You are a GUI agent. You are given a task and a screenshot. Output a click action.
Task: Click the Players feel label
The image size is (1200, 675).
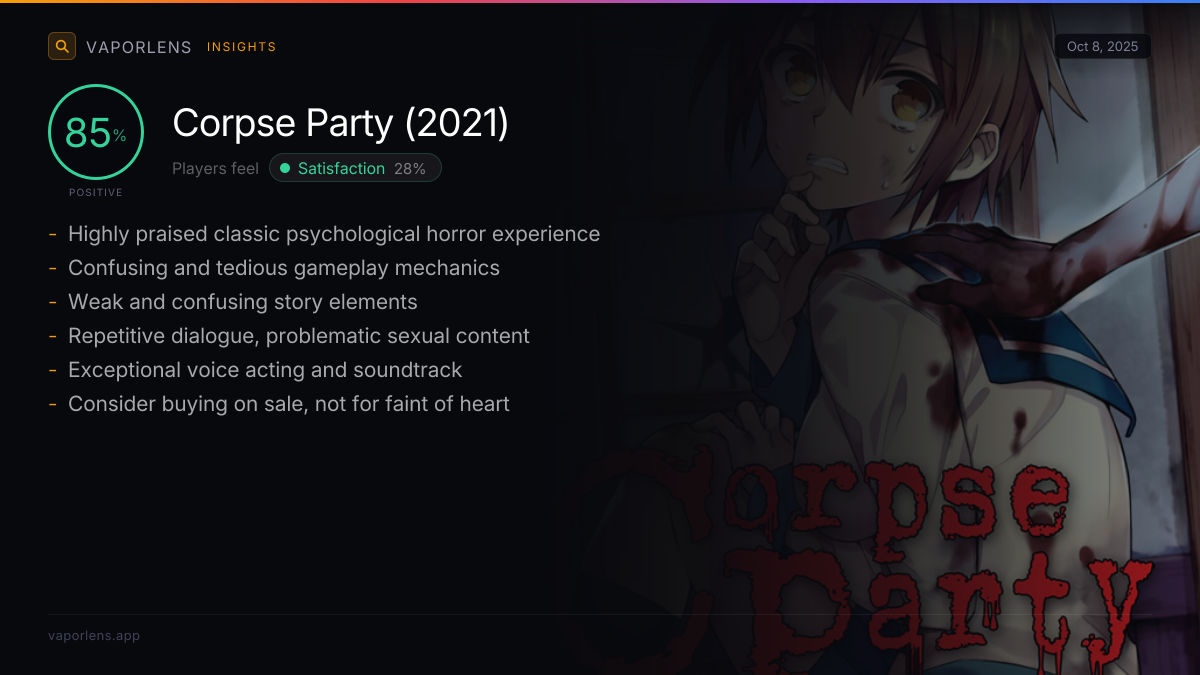[x=215, y=168]
